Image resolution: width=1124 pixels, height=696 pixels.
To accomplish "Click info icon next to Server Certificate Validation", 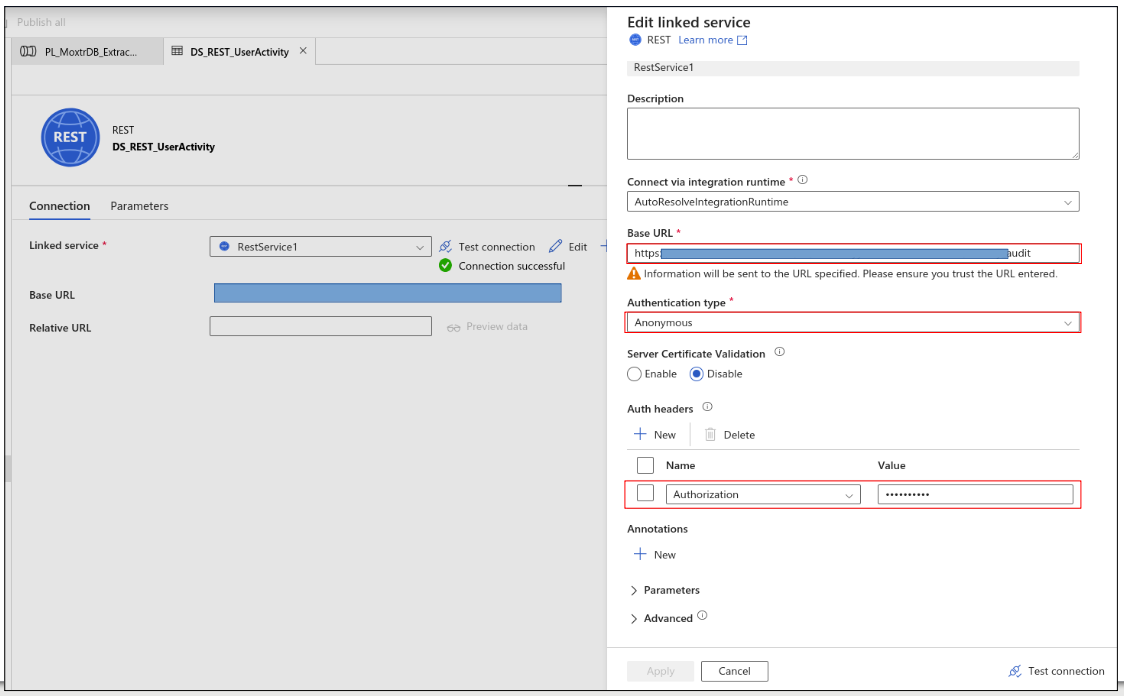I will pos(780,352).
